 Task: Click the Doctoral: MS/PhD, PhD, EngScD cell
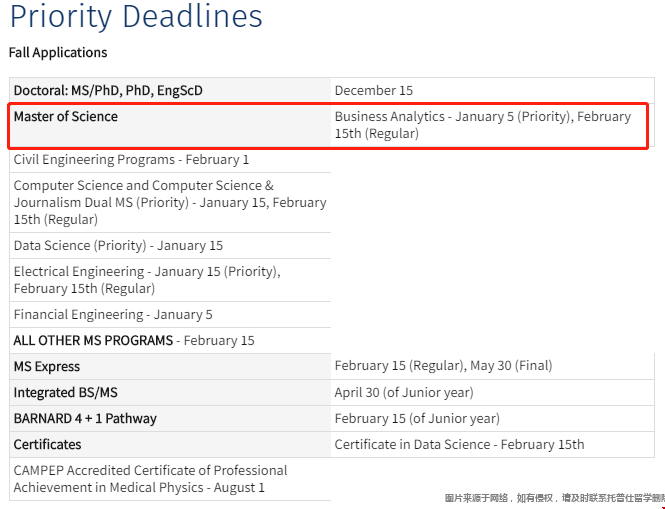pos(108,90)
